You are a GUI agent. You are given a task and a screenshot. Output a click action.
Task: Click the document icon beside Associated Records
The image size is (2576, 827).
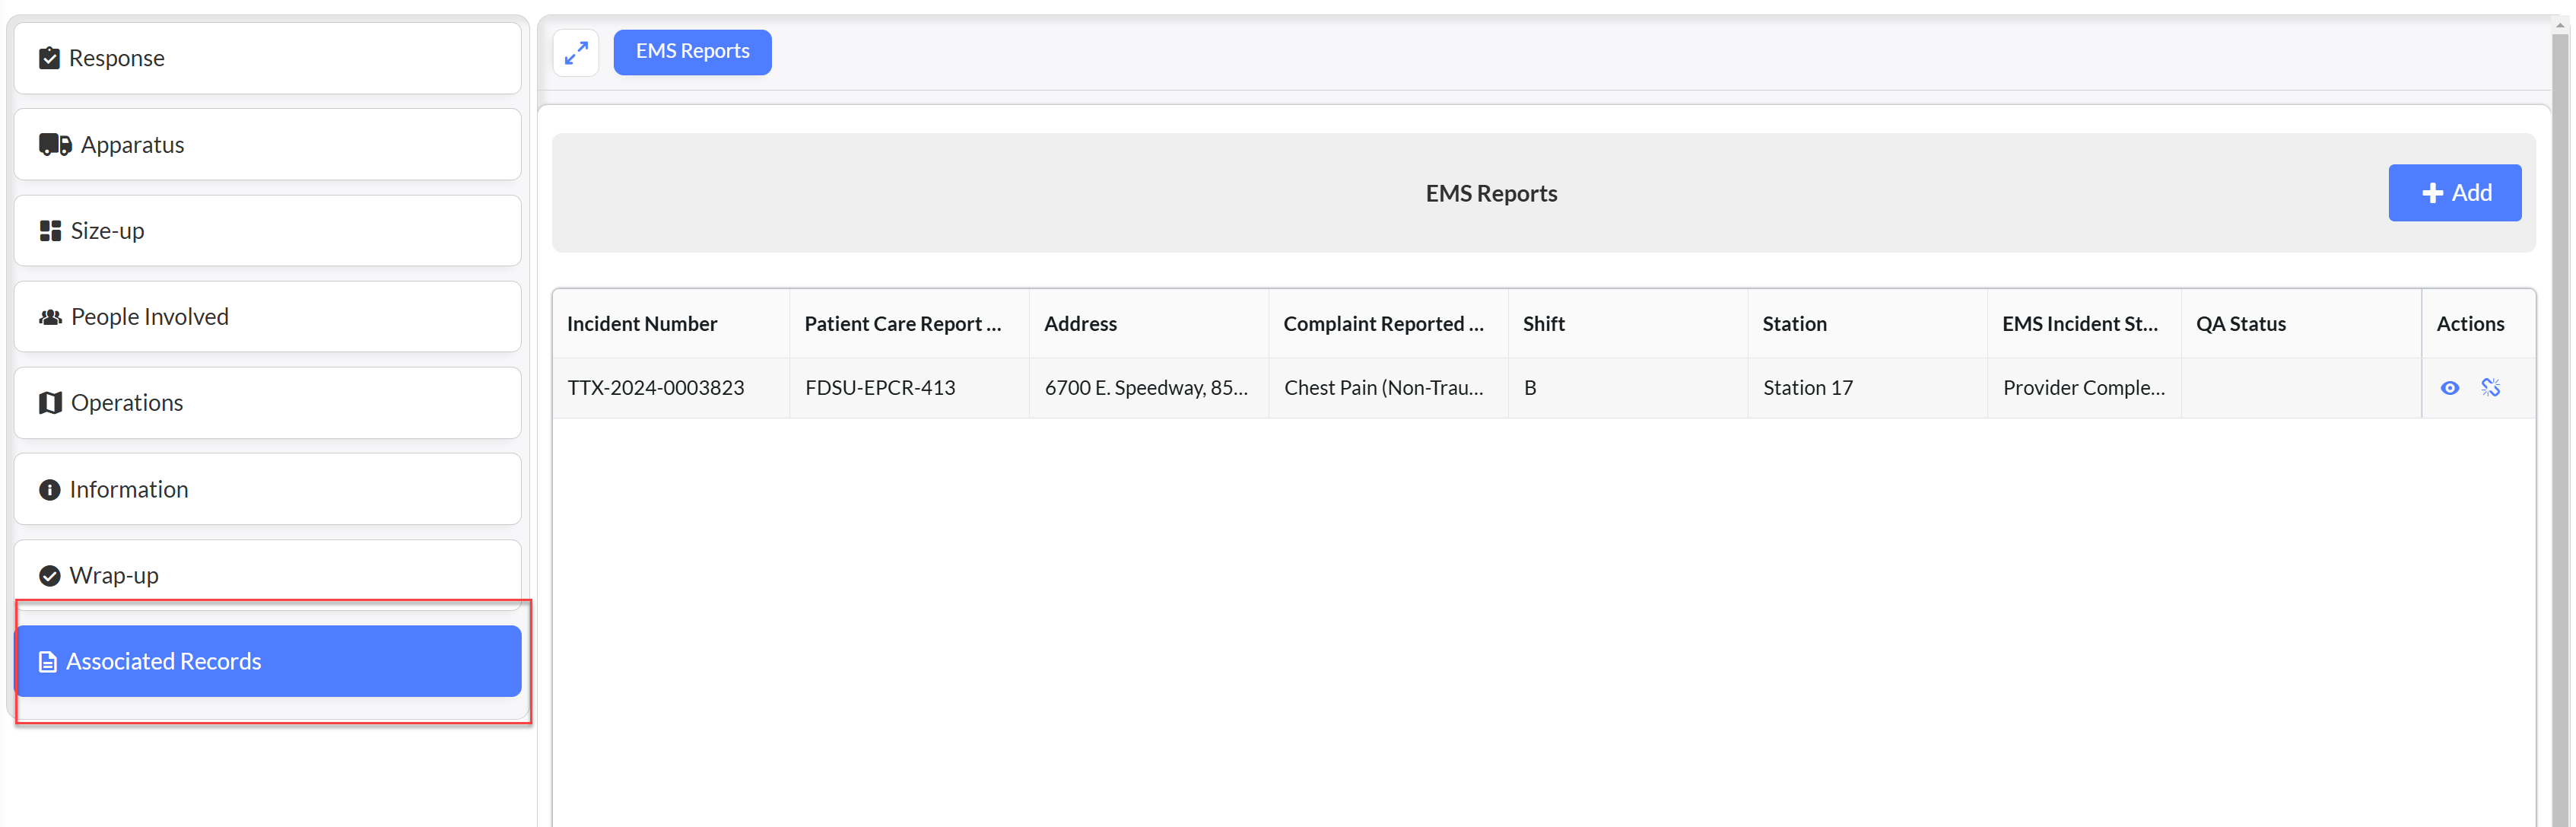[47, 662]
